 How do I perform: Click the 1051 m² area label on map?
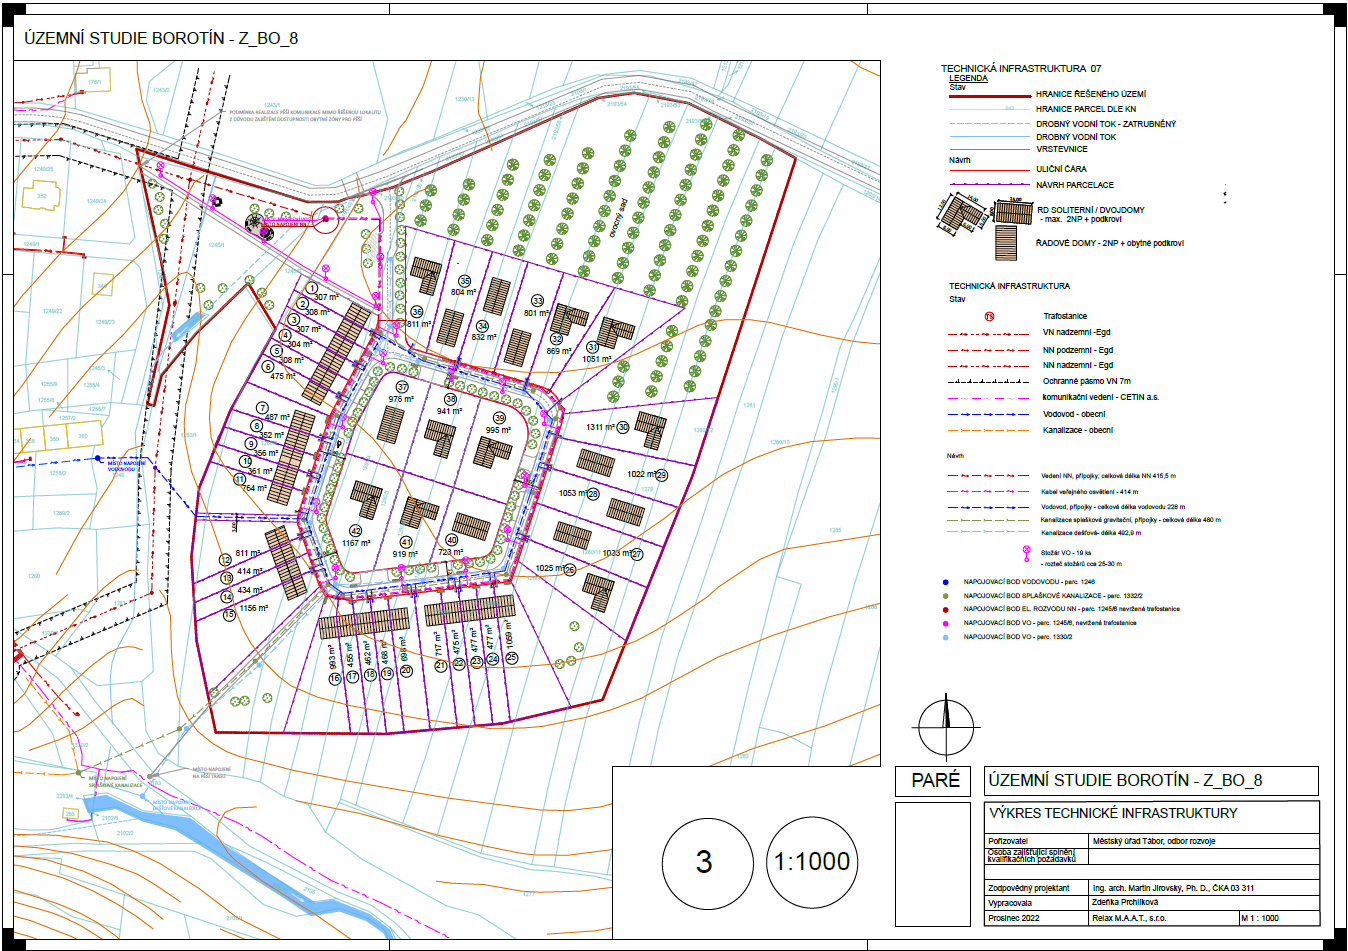[597, 359]
